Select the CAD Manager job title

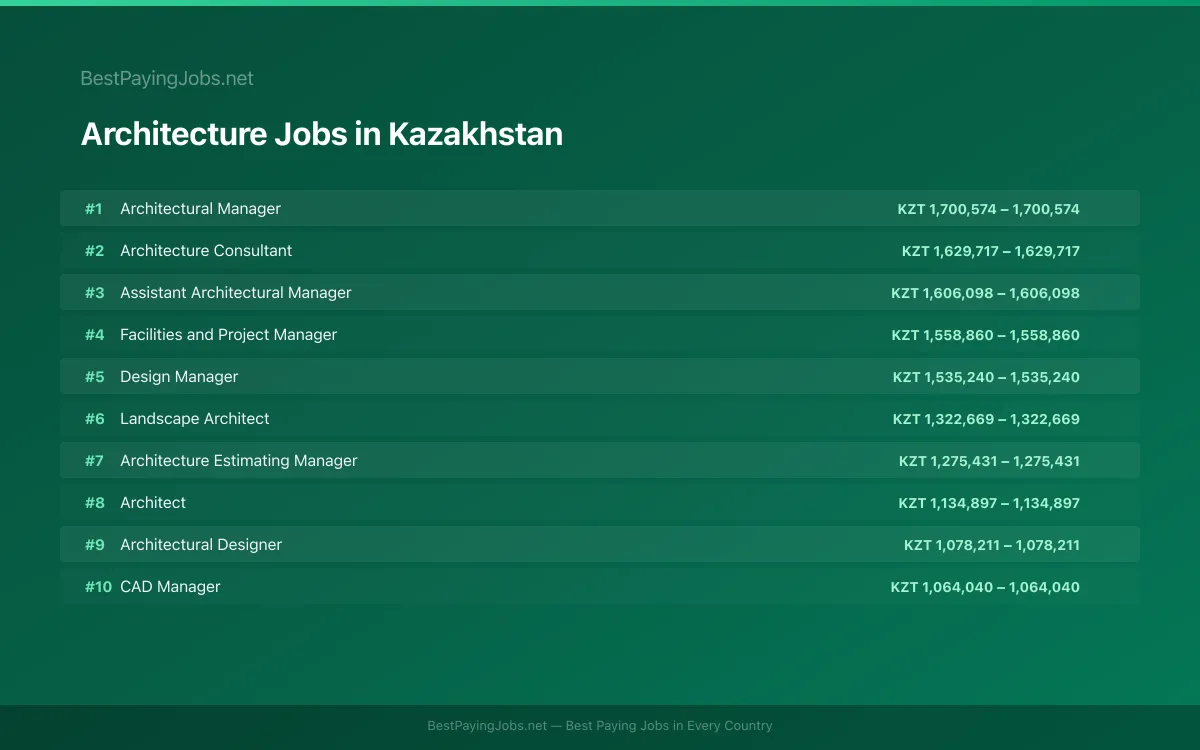pyautogui.click(x=170, y=587)
